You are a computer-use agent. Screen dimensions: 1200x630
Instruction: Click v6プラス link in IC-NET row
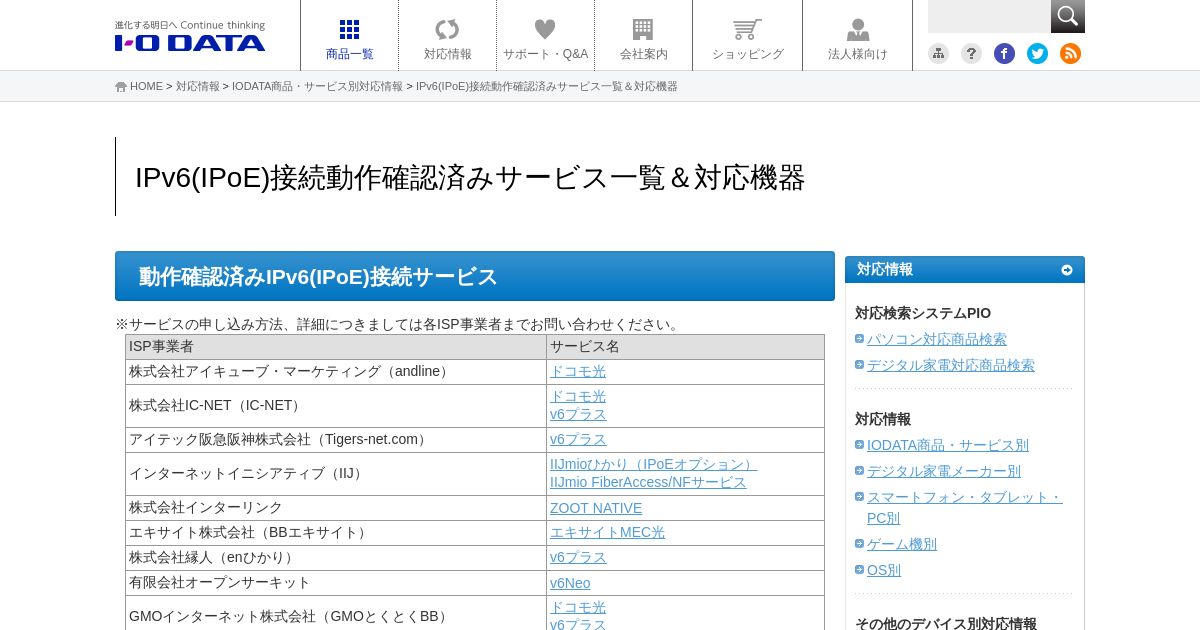point(578,415)
